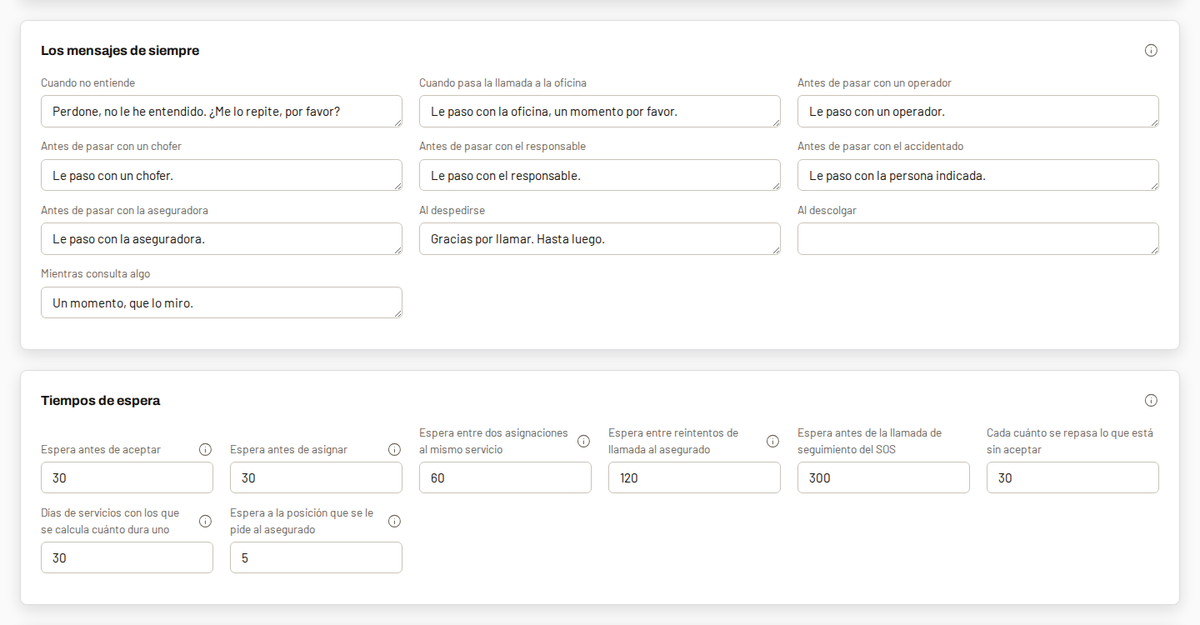Screen dimensions: 1200x625
Task: Click the 'Mientras consulta algo' label text
Action: click(x=96, y=274)
